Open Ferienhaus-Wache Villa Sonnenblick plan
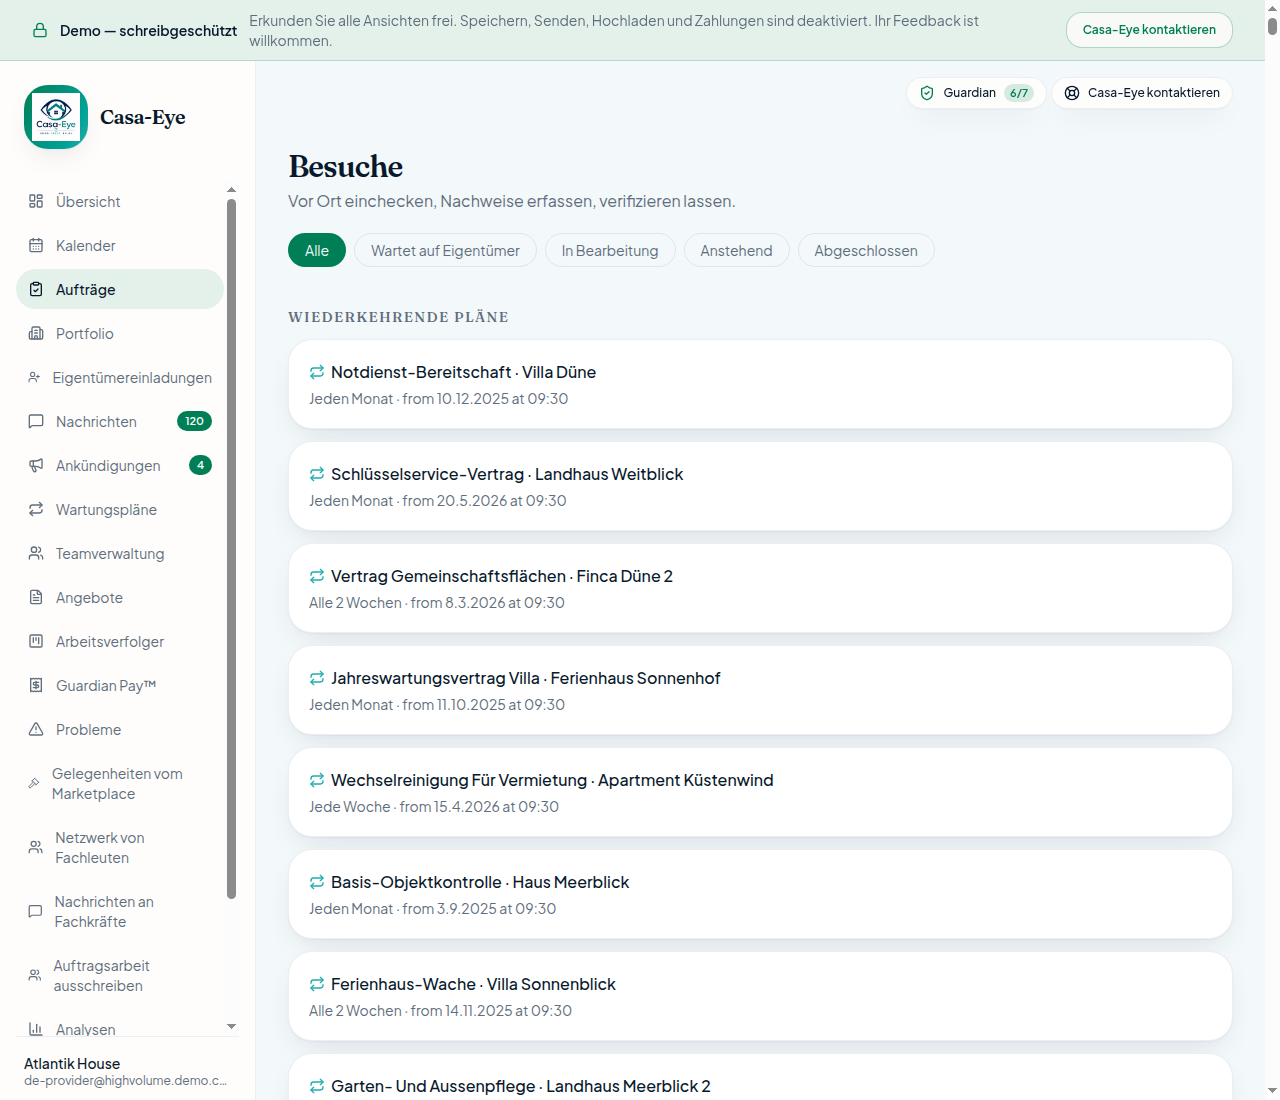1280x1100 pixels. click(760, 996)
